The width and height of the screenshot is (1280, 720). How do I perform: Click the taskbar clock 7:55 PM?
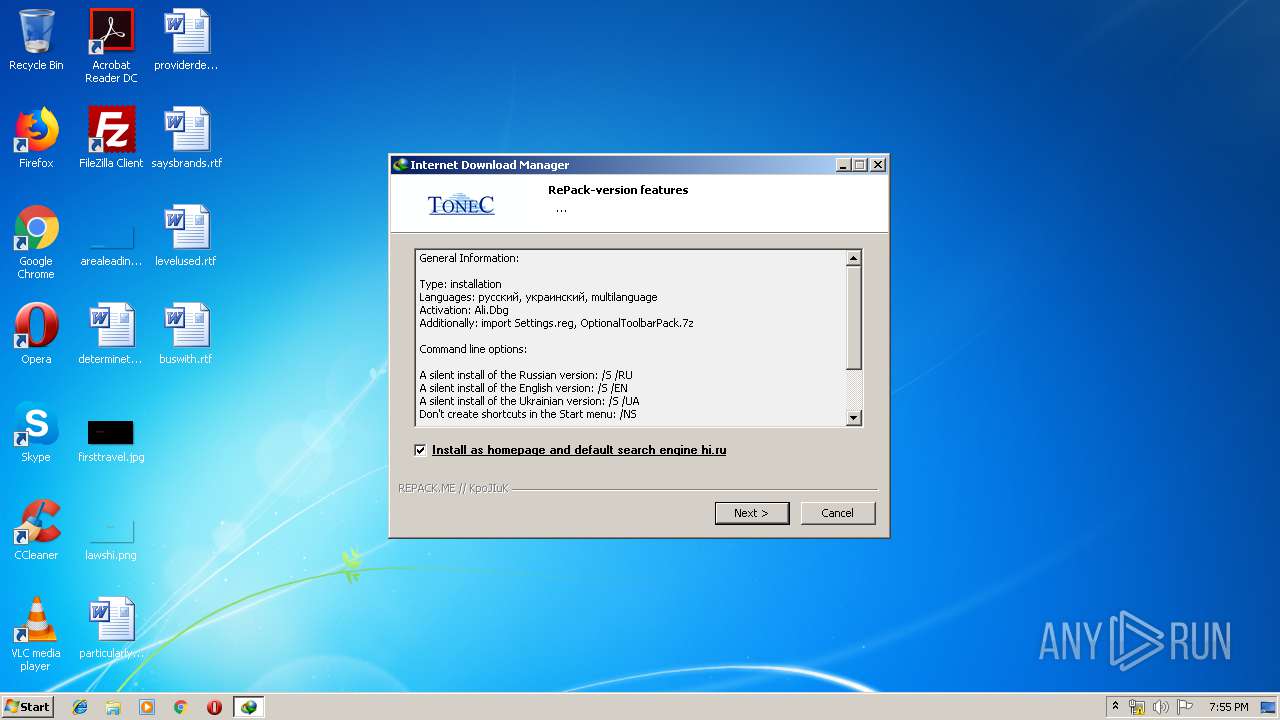click(x=1228, y=707)
